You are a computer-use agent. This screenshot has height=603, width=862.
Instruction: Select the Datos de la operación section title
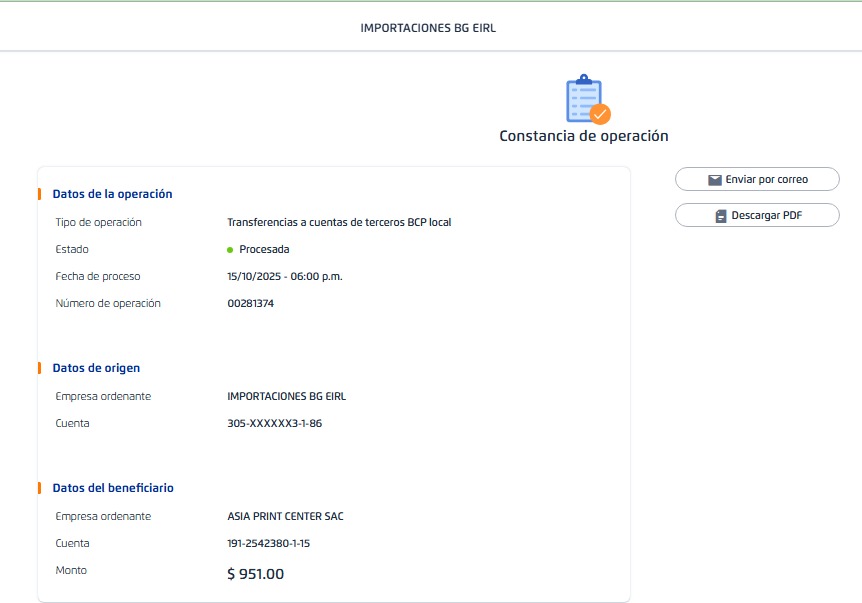pos(112,194)
